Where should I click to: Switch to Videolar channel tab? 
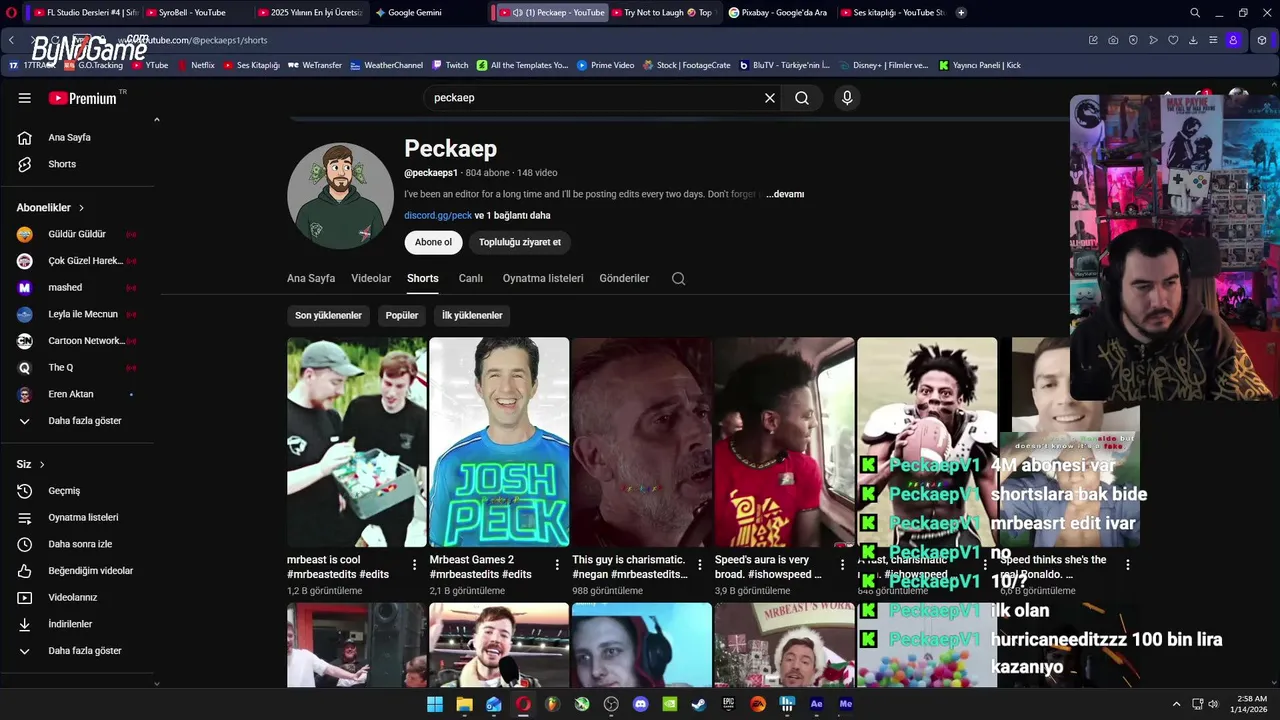371,279
